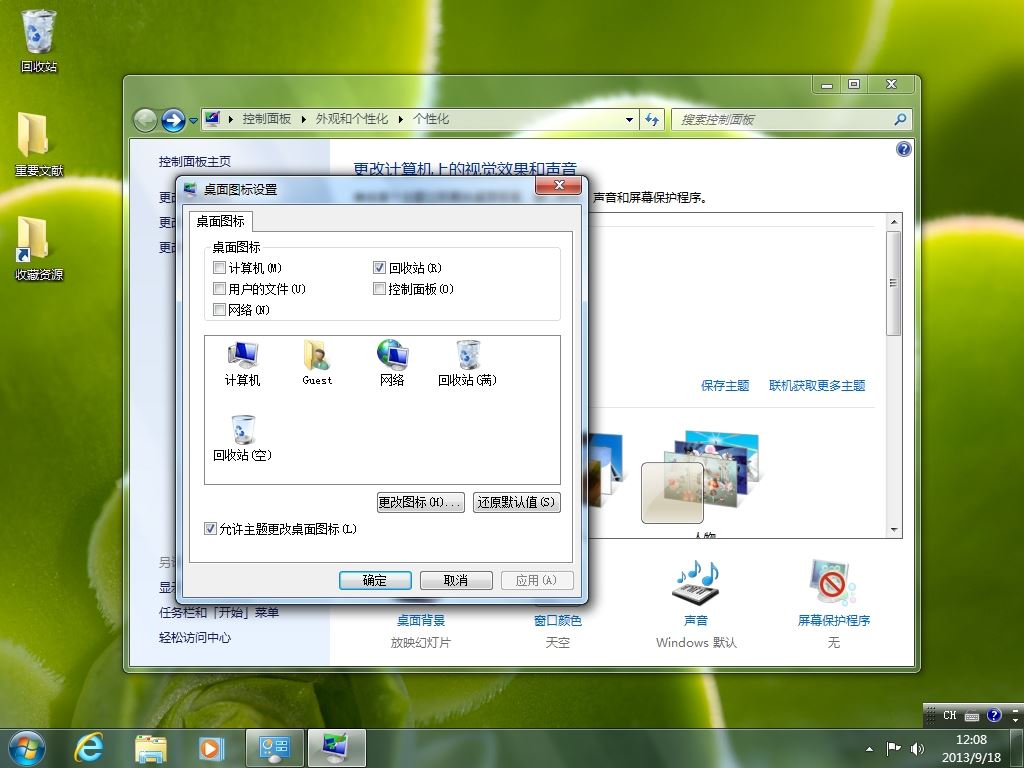
Task: Open 任务栏和「开始」菜单 link
Action: (x=219, y=613)
